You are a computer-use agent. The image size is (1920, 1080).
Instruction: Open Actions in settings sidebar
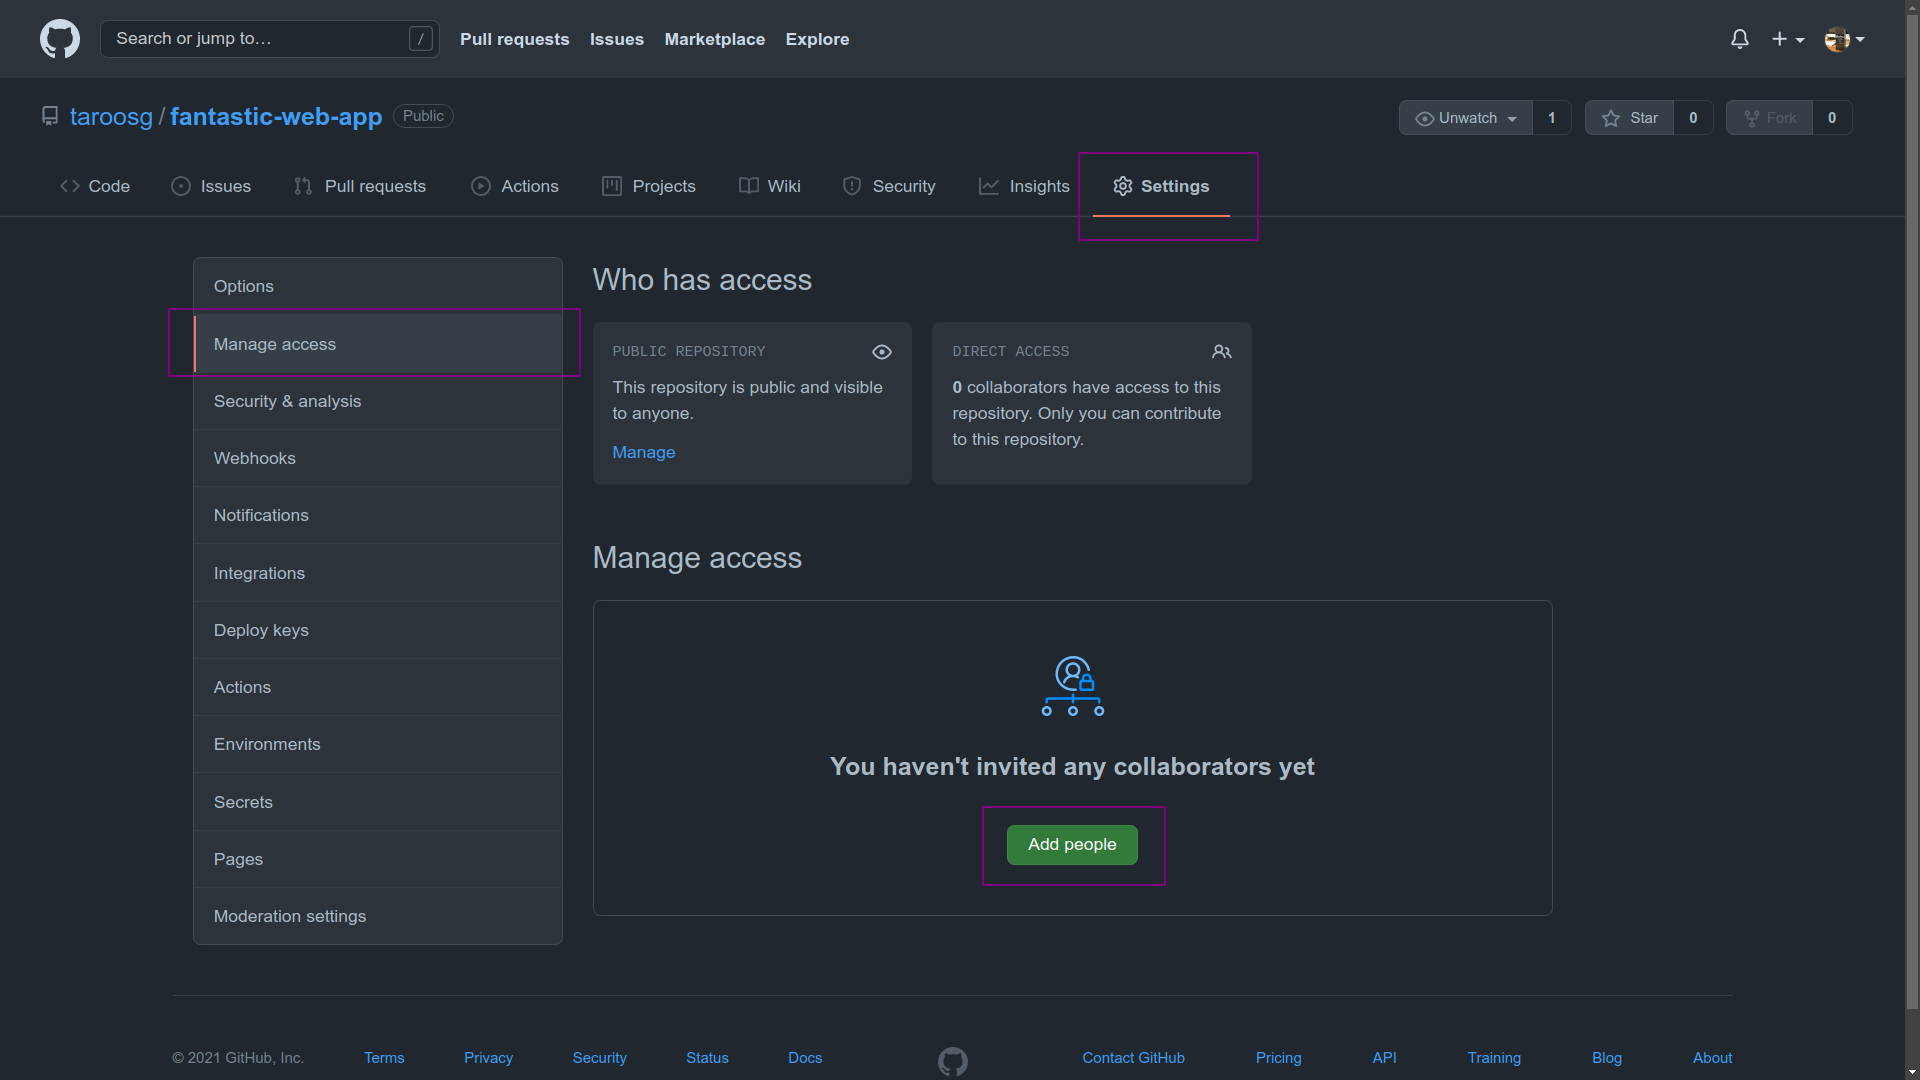click(x=378, y=687)
